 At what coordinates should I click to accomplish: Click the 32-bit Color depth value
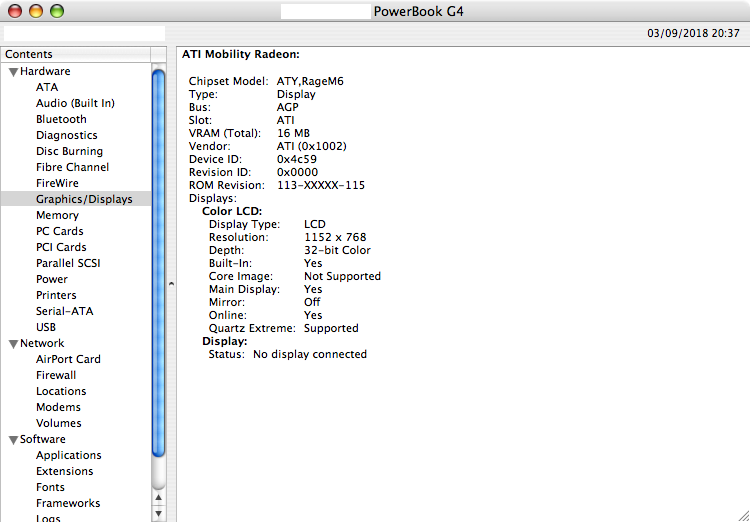pyautogui.click(x=337, y=250)
